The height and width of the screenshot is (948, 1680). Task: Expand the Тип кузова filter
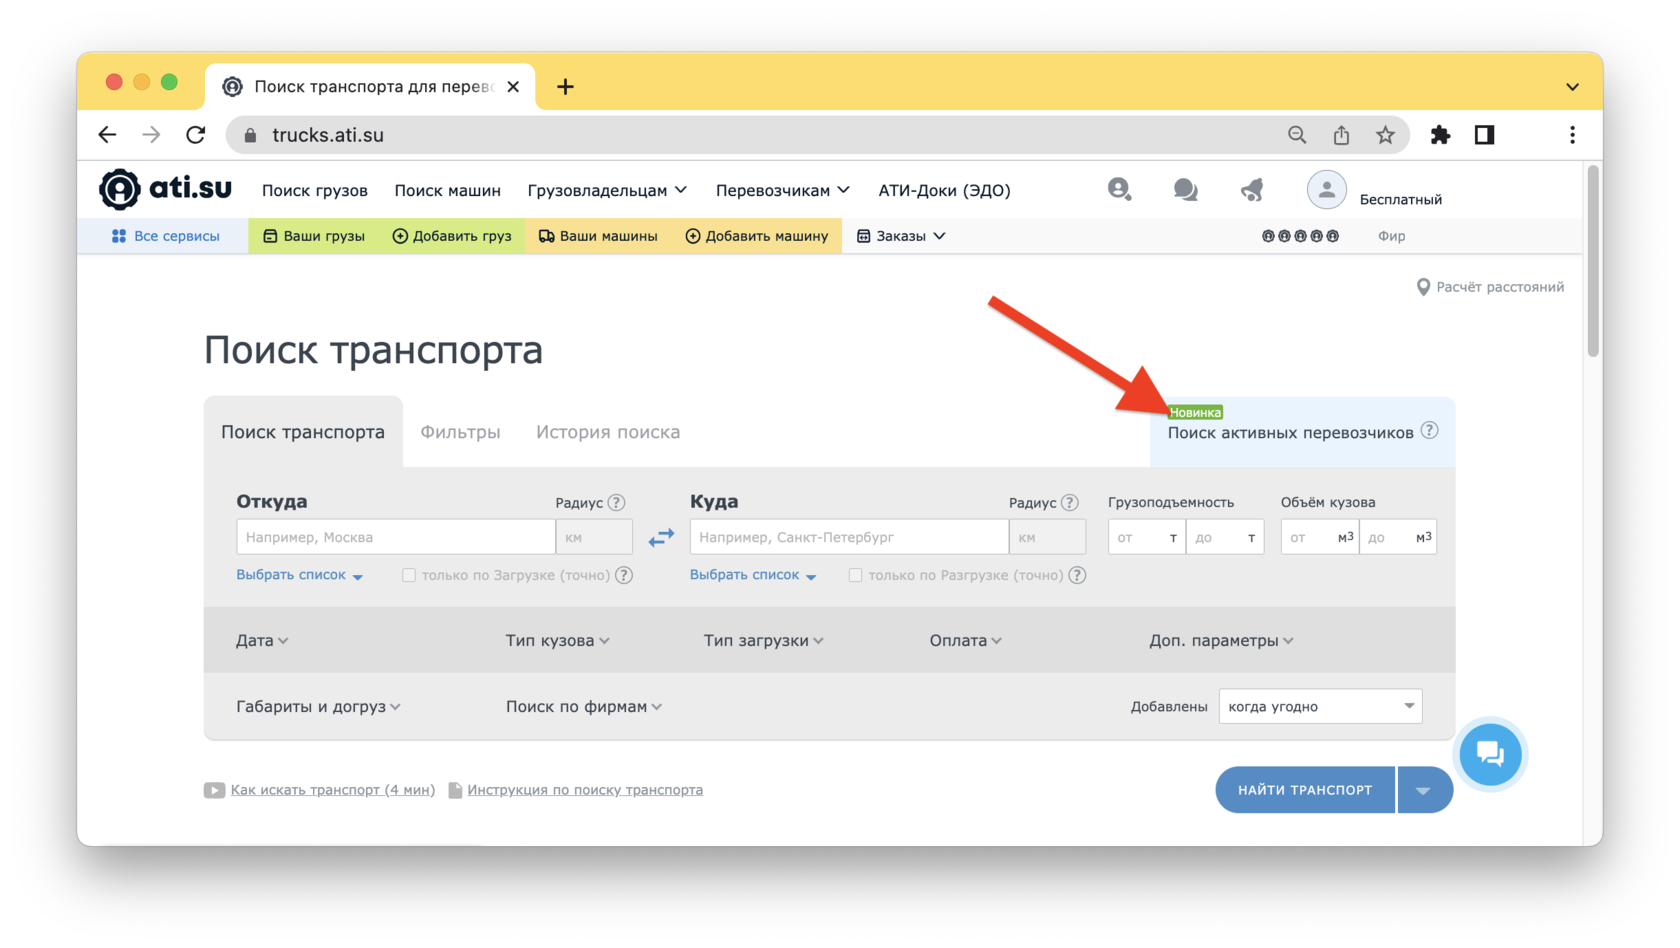[x=557, y=640]
